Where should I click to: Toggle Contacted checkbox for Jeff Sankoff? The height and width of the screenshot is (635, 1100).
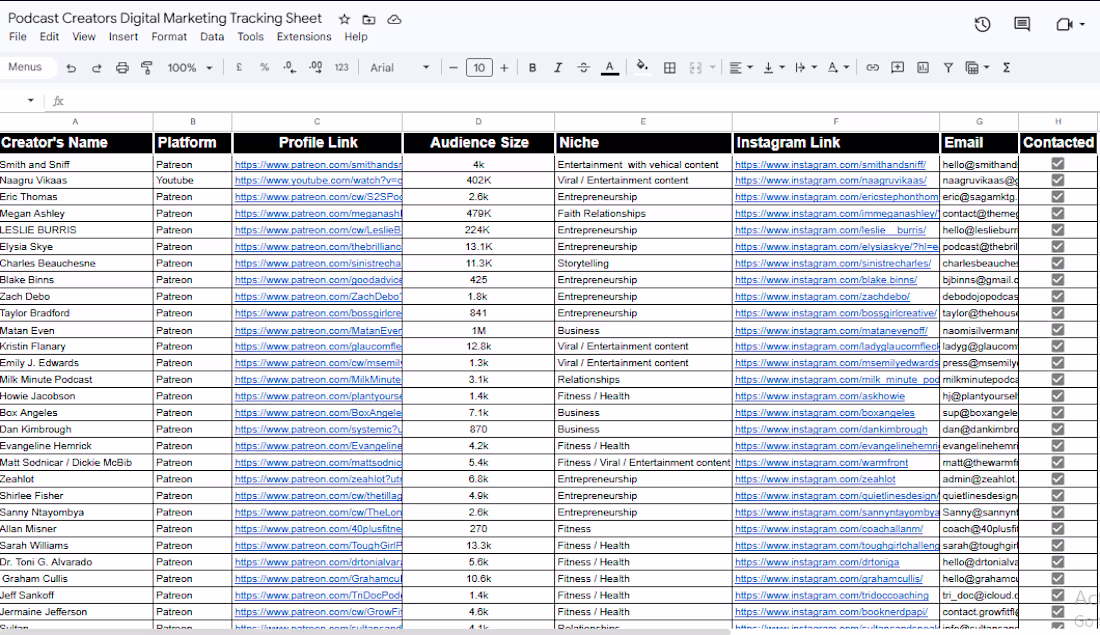click(x=1058, y=595)
